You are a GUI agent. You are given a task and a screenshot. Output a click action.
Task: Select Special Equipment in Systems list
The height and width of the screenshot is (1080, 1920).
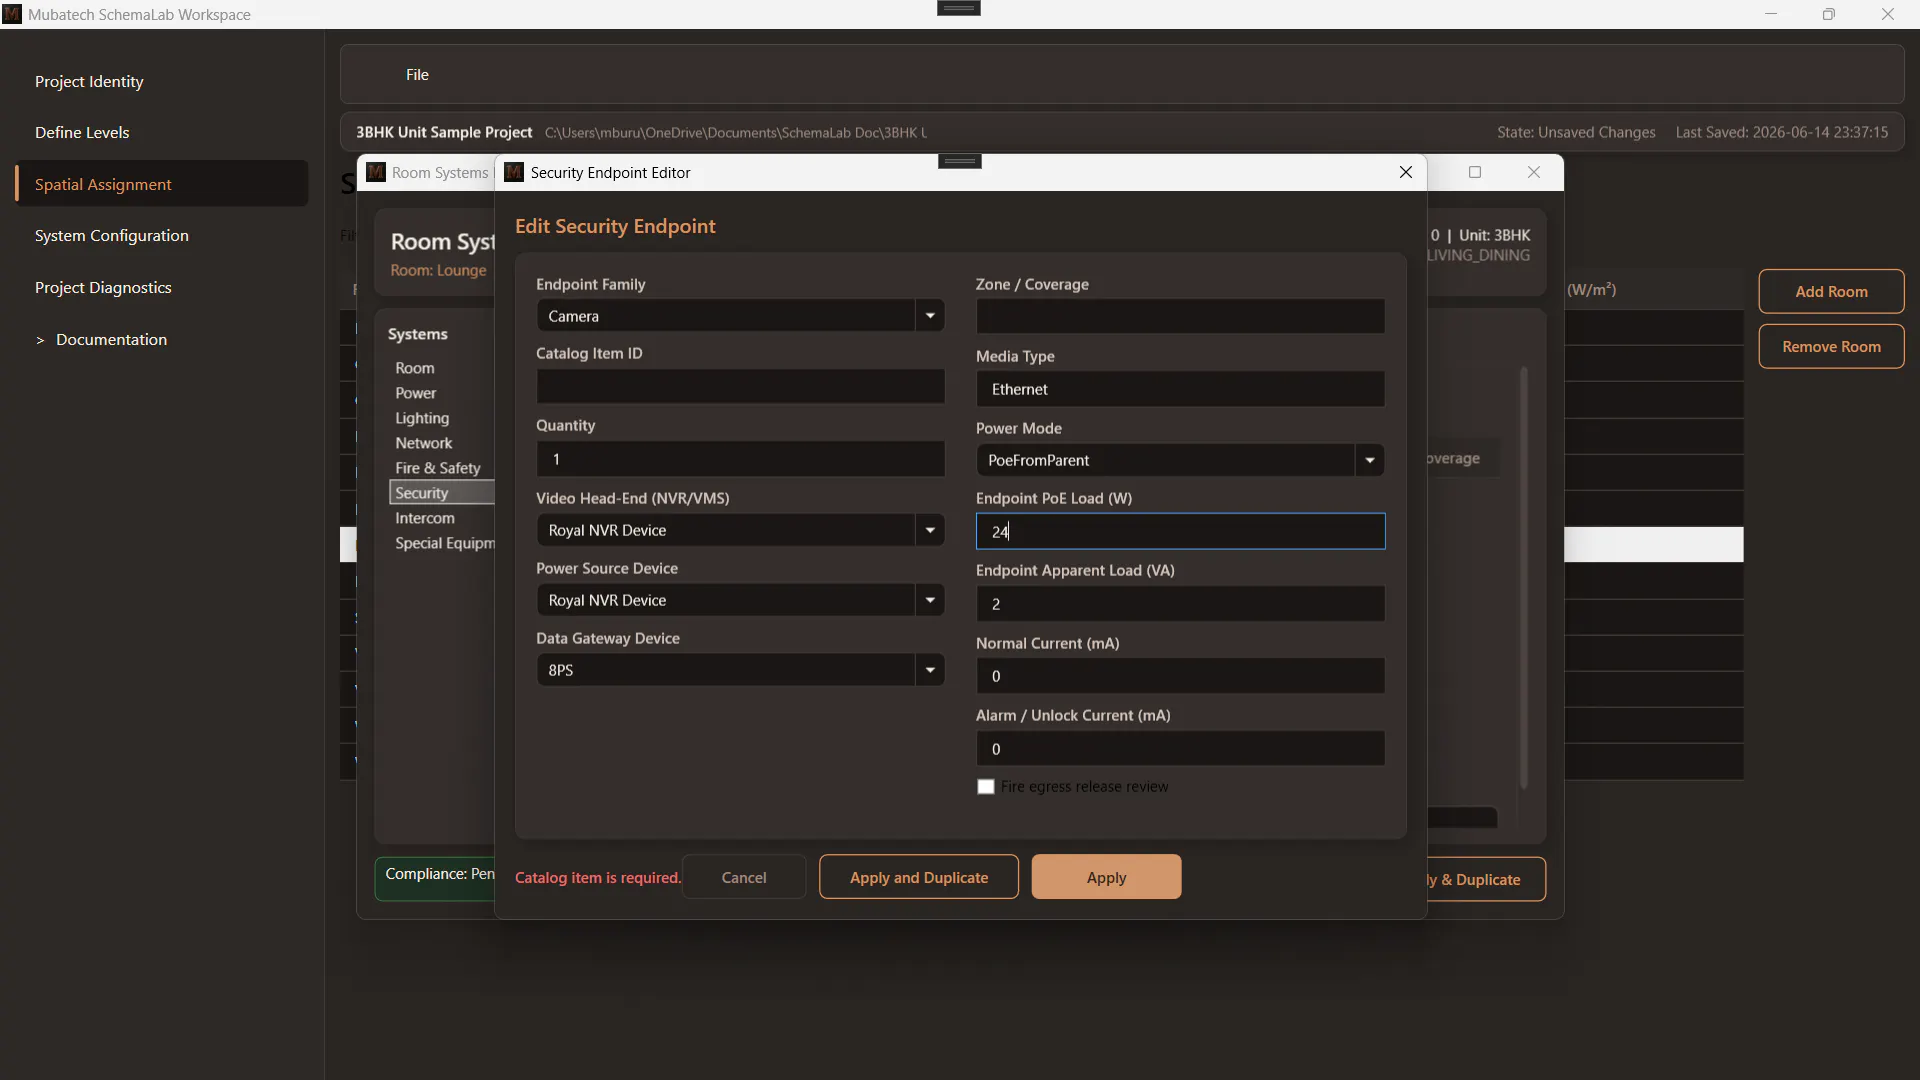444,543
